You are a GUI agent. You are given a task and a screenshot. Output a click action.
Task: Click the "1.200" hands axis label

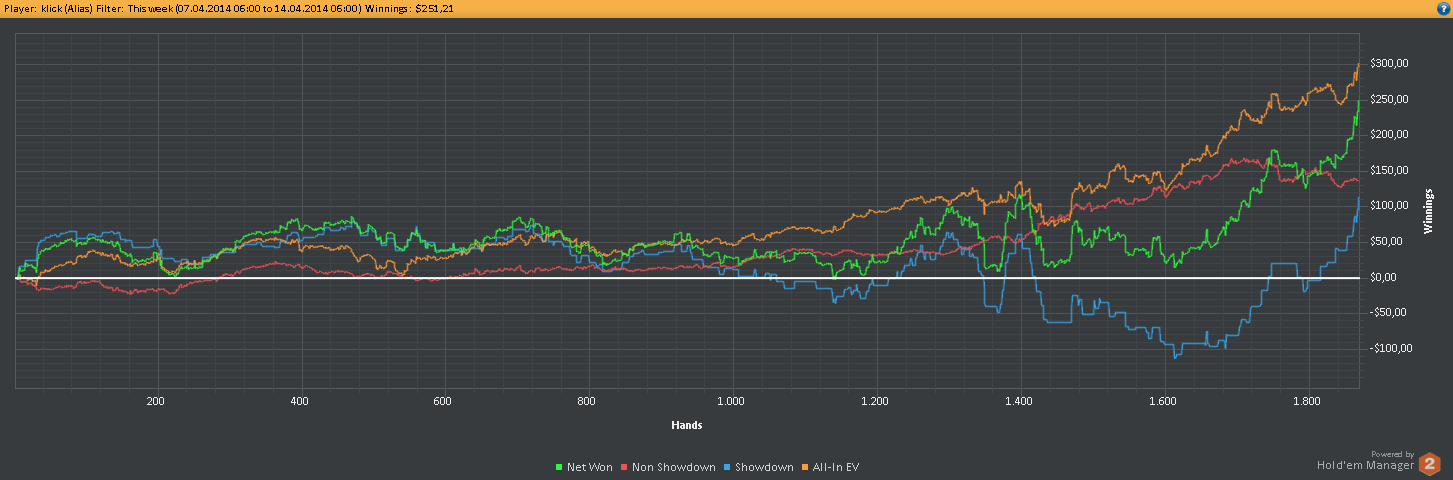tap(876, 401)
